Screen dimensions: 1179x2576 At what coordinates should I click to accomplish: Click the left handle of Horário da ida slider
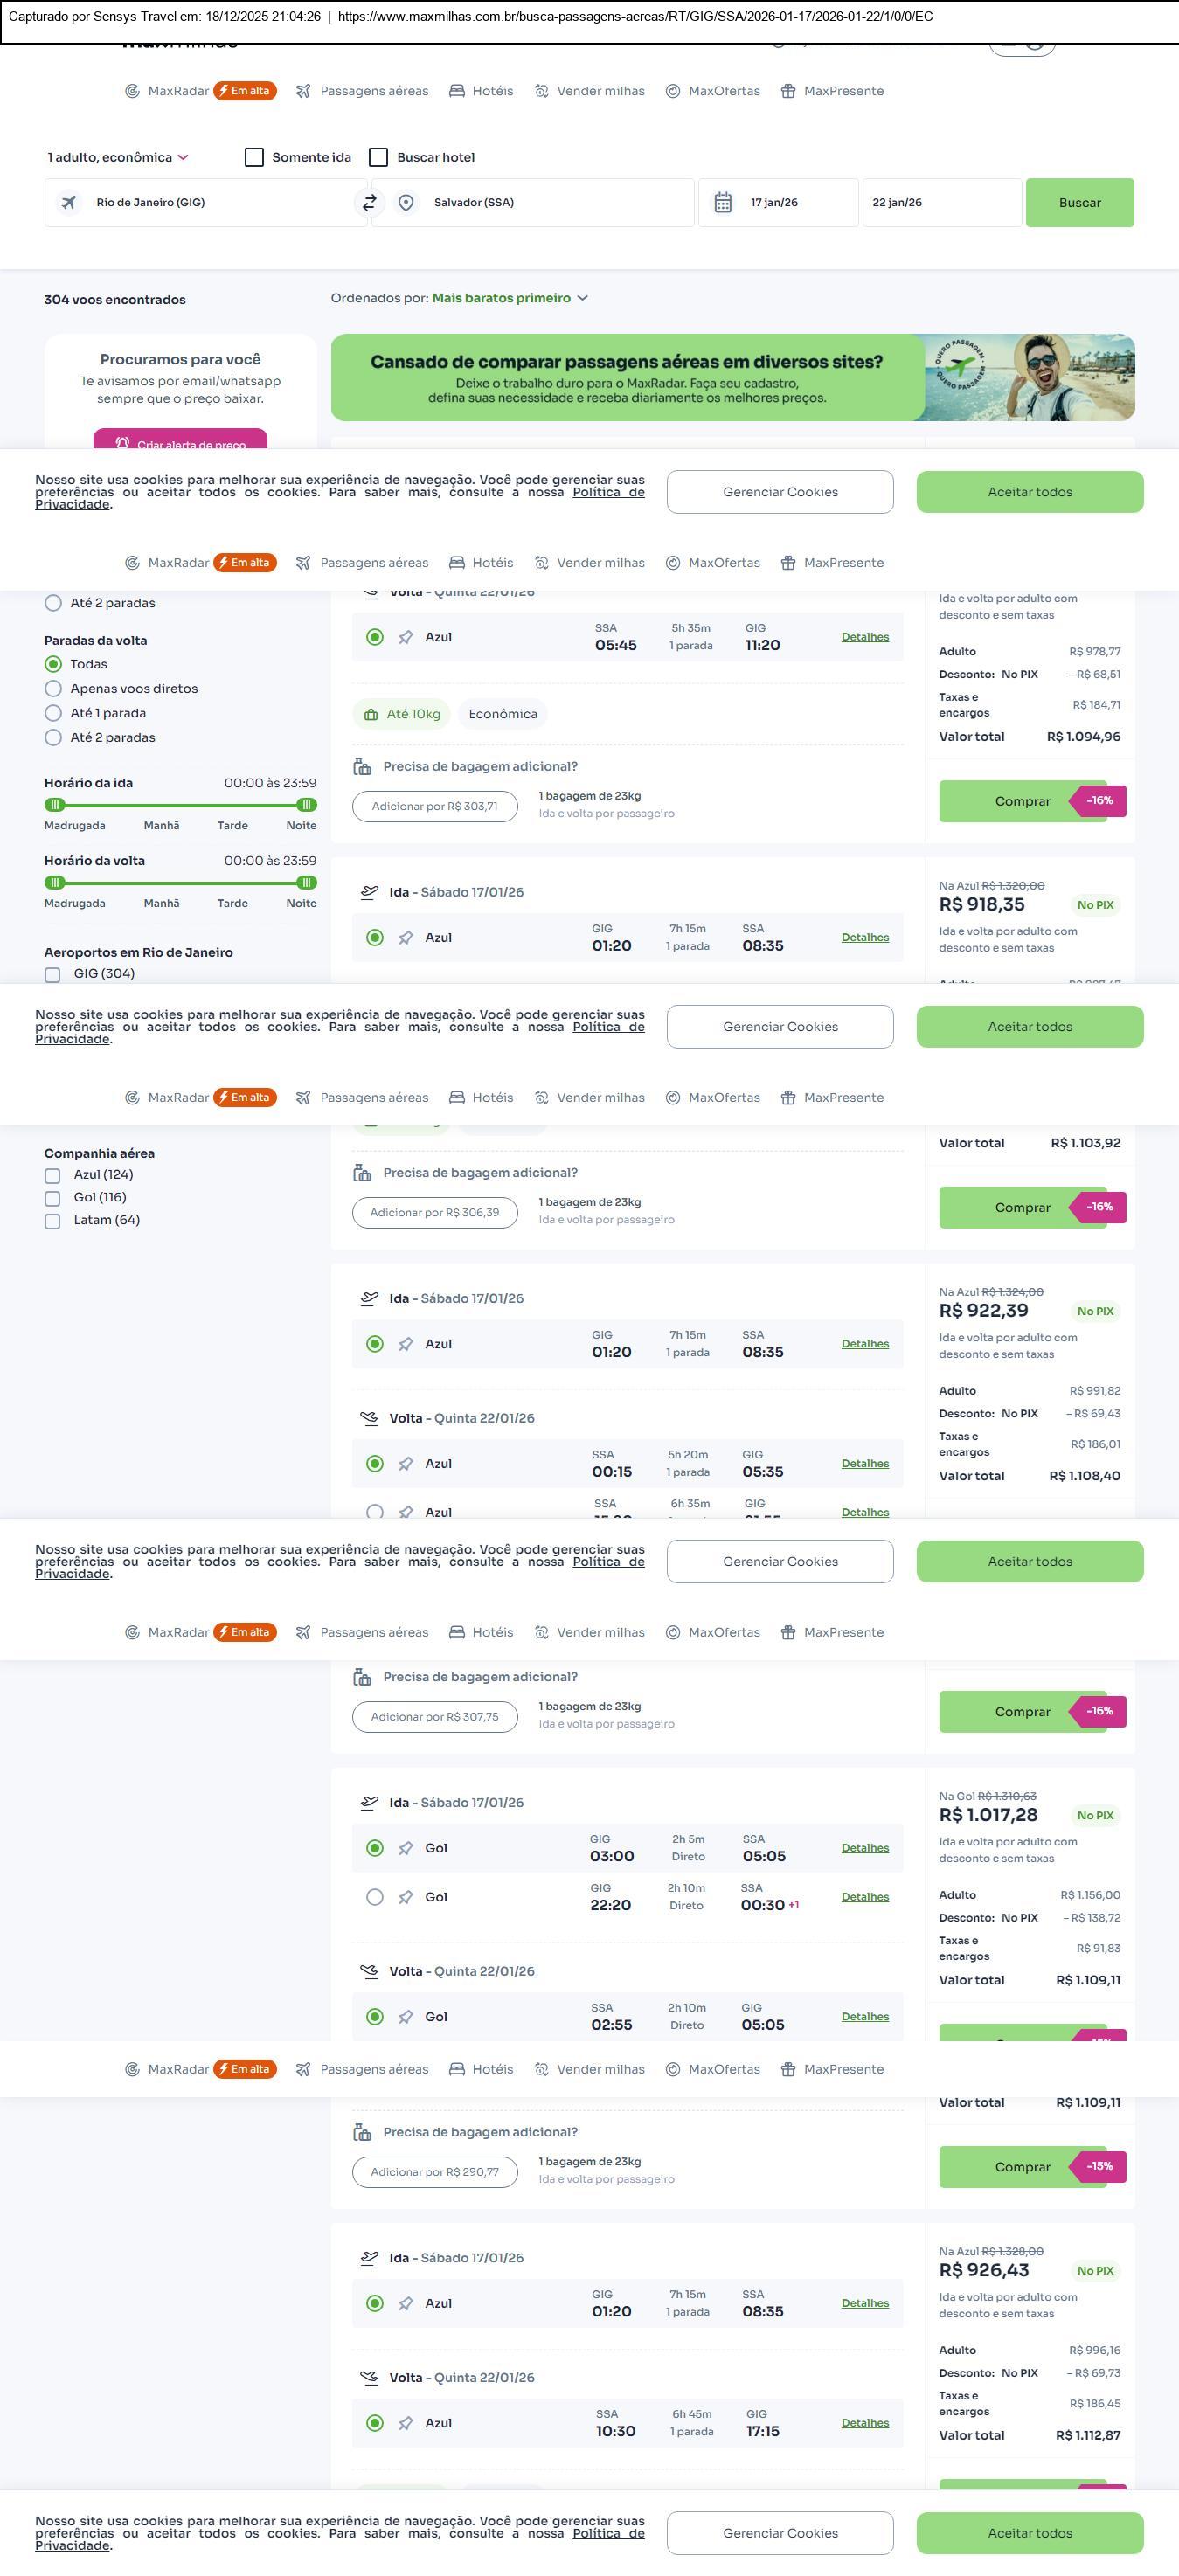click(56, 805)
